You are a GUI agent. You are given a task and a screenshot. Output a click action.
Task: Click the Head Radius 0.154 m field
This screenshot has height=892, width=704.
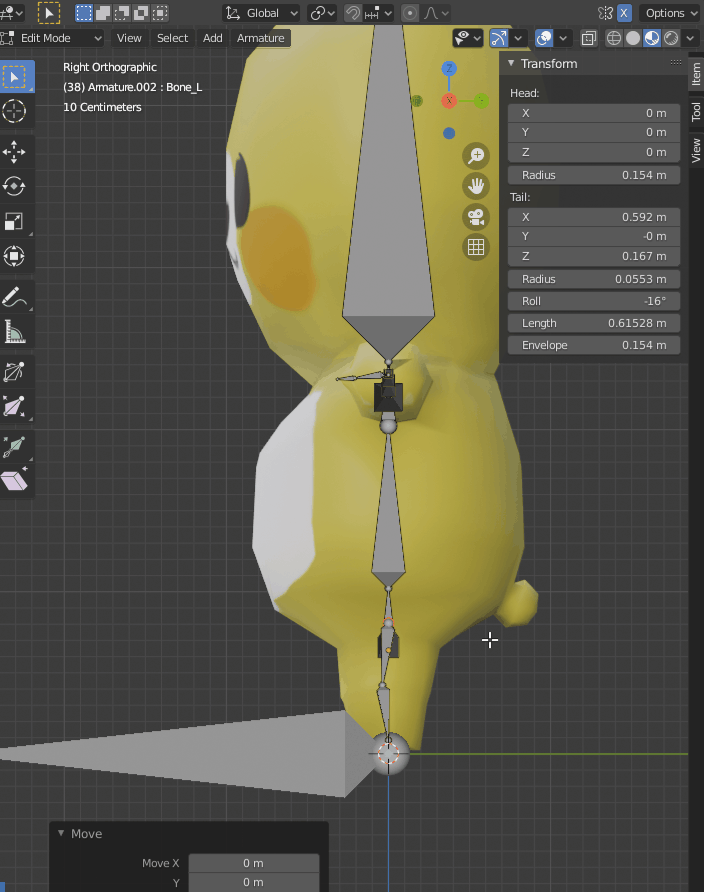click(x=594, y=175)
